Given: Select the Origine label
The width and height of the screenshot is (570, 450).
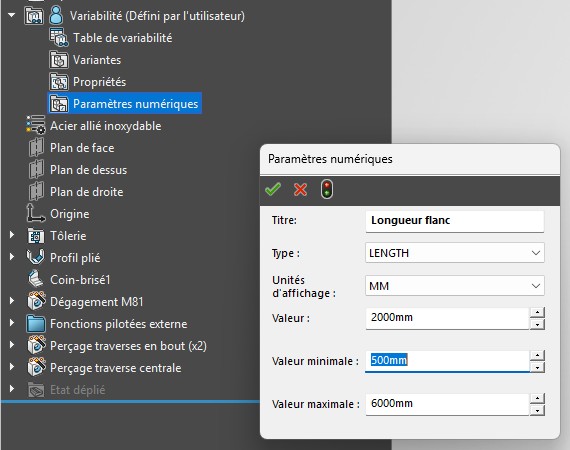Looking at the screenshot, I should pyautogui.click(x=70, y=214).
